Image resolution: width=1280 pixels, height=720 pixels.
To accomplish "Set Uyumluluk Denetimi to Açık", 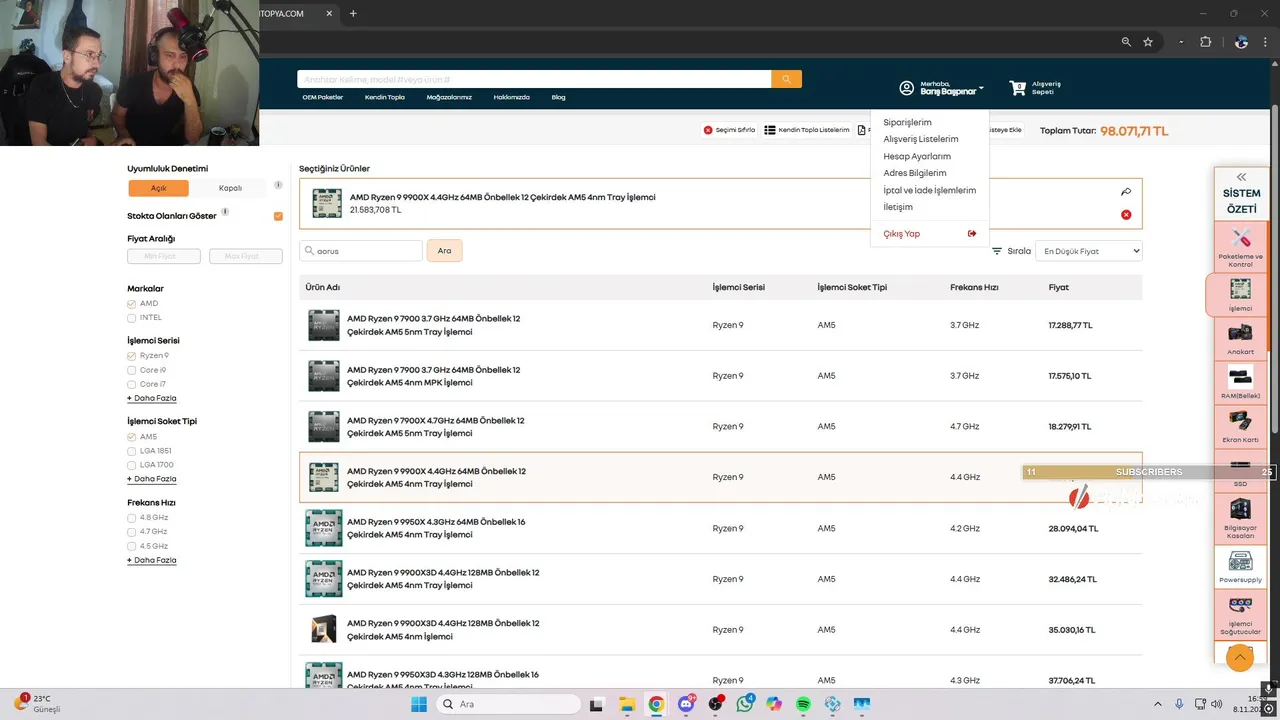I will click(x=158, y=188).
